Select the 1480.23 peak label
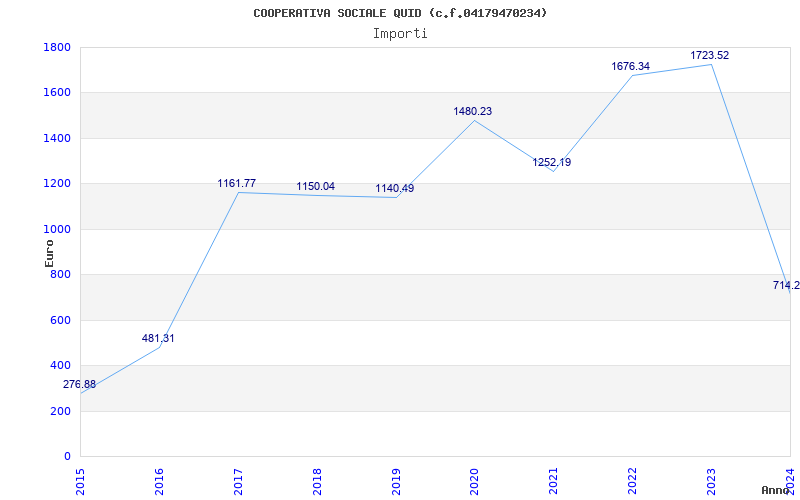 click(473, 111)
